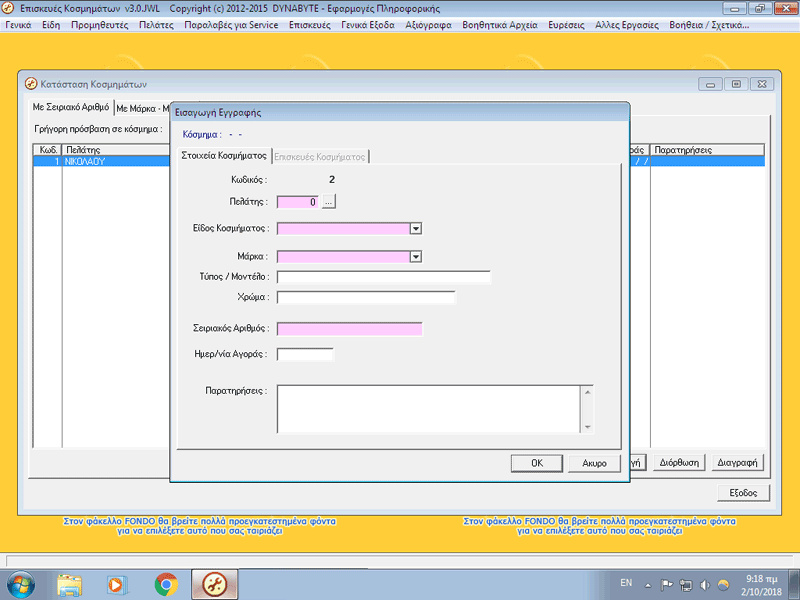The image size is (800, 600).
Task: Open the Βοηθητικά Αρχεία menu
Action: click(500, 25)
